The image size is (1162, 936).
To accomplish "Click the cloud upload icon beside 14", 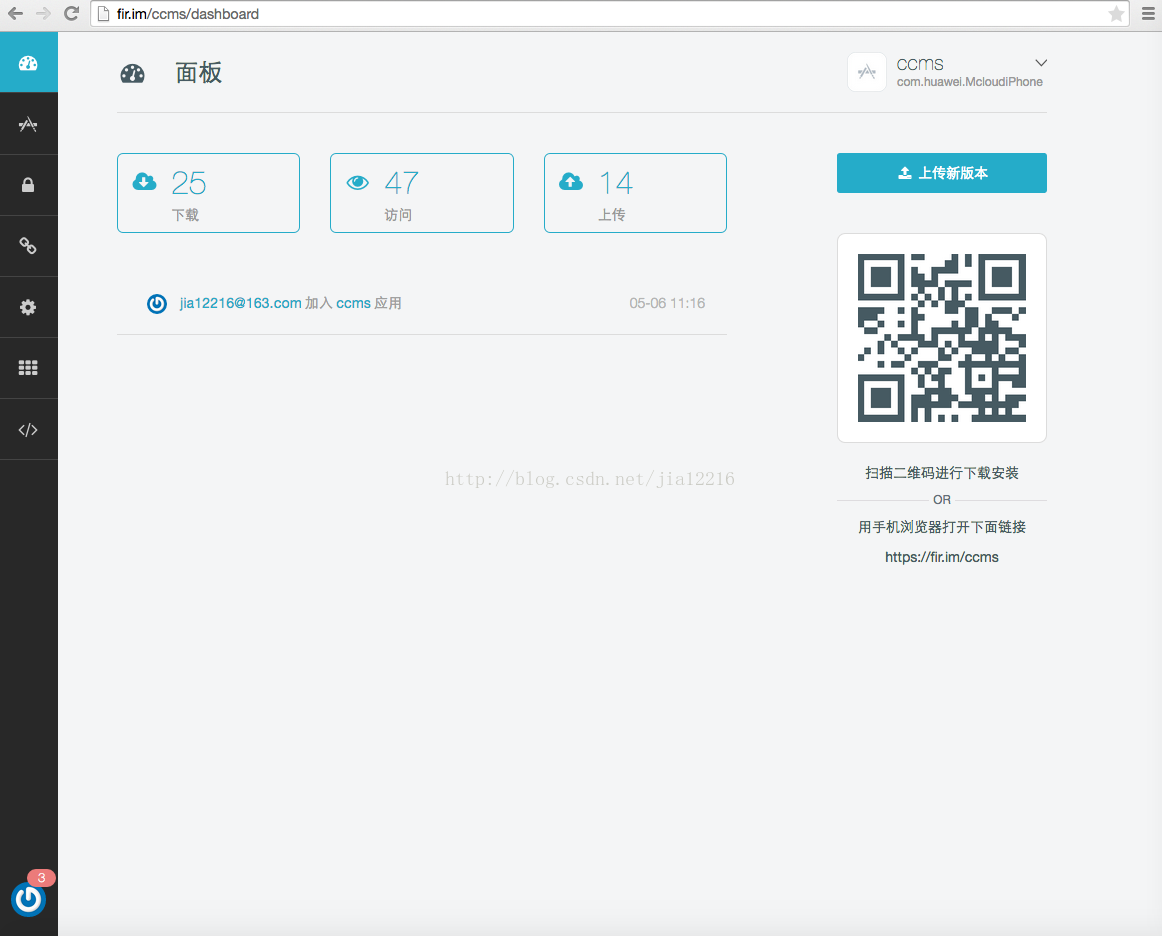I will (571, 182).
